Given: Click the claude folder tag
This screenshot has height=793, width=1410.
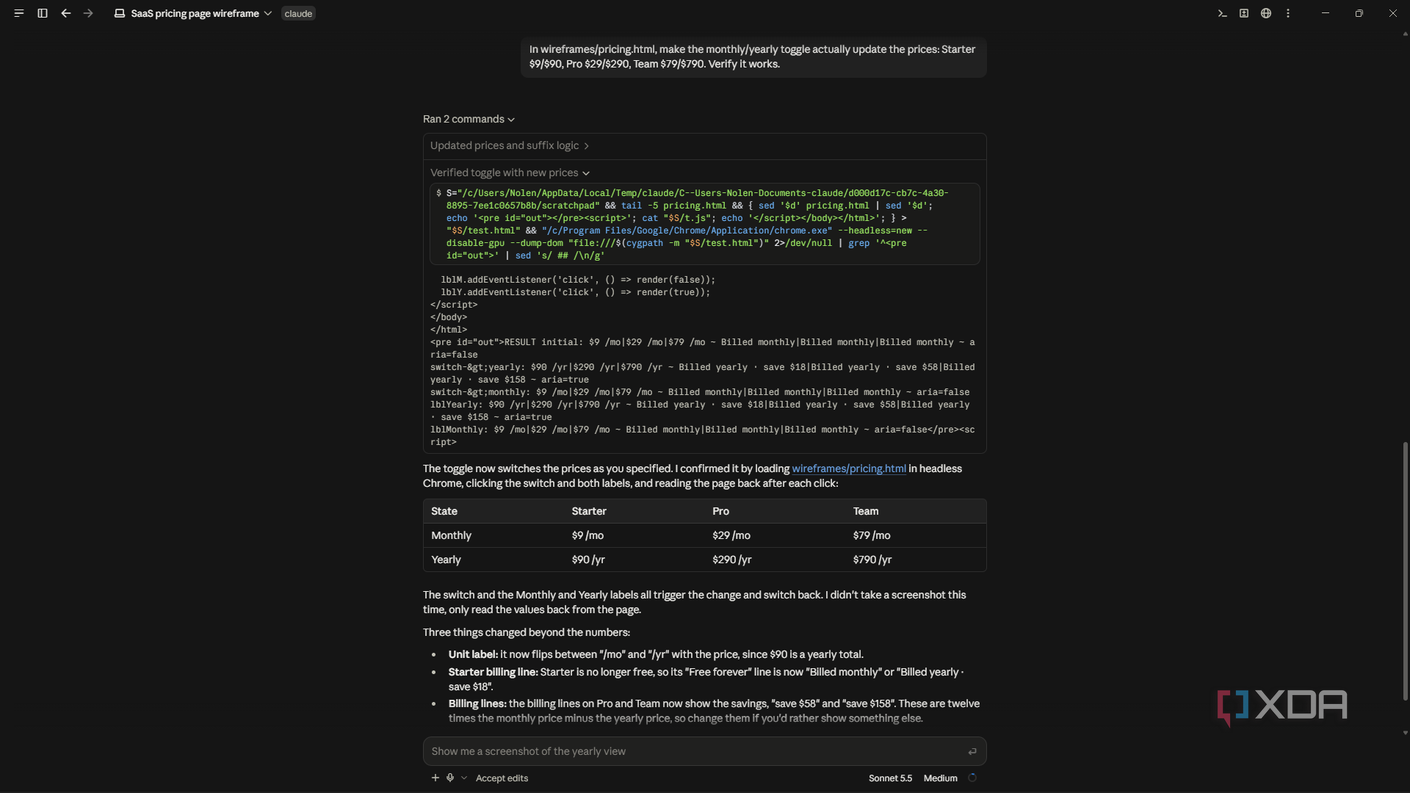Looking at the screenshot, I should (x=298, y=13).
